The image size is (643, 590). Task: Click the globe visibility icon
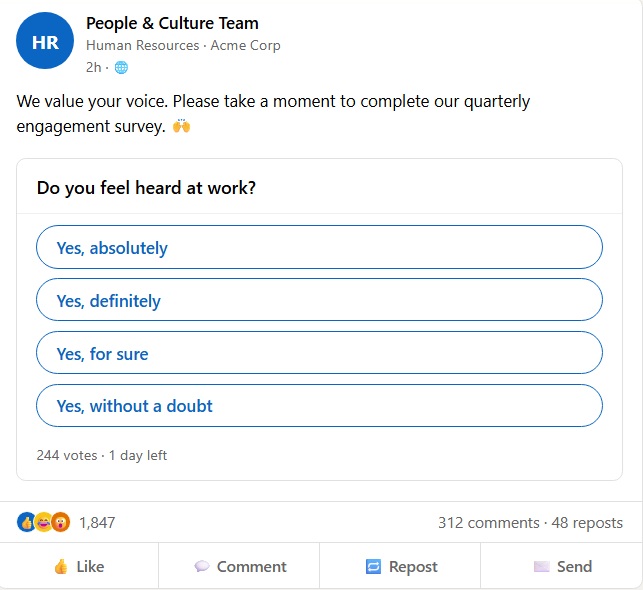[x=121, y=67]
